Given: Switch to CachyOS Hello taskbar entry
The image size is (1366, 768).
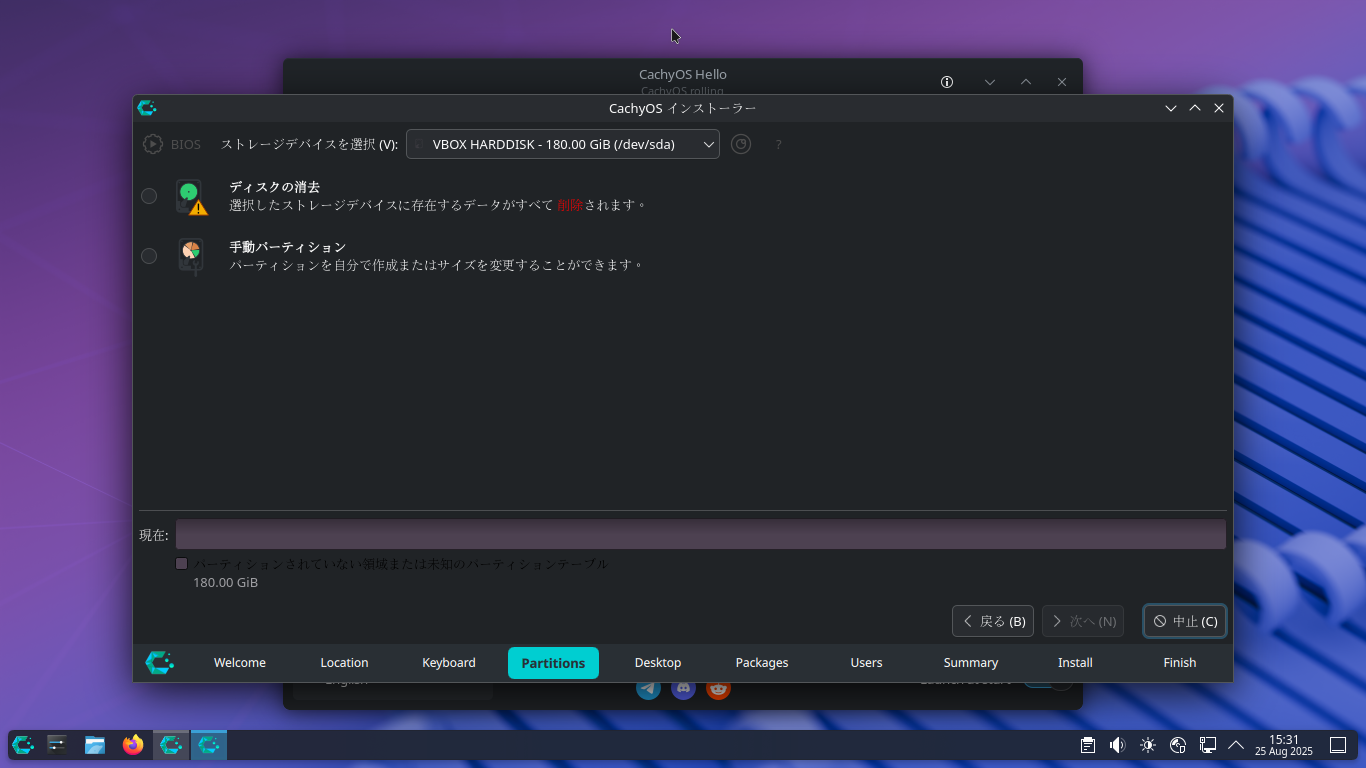Looking at the screenshot, I should tap(171, 745).
